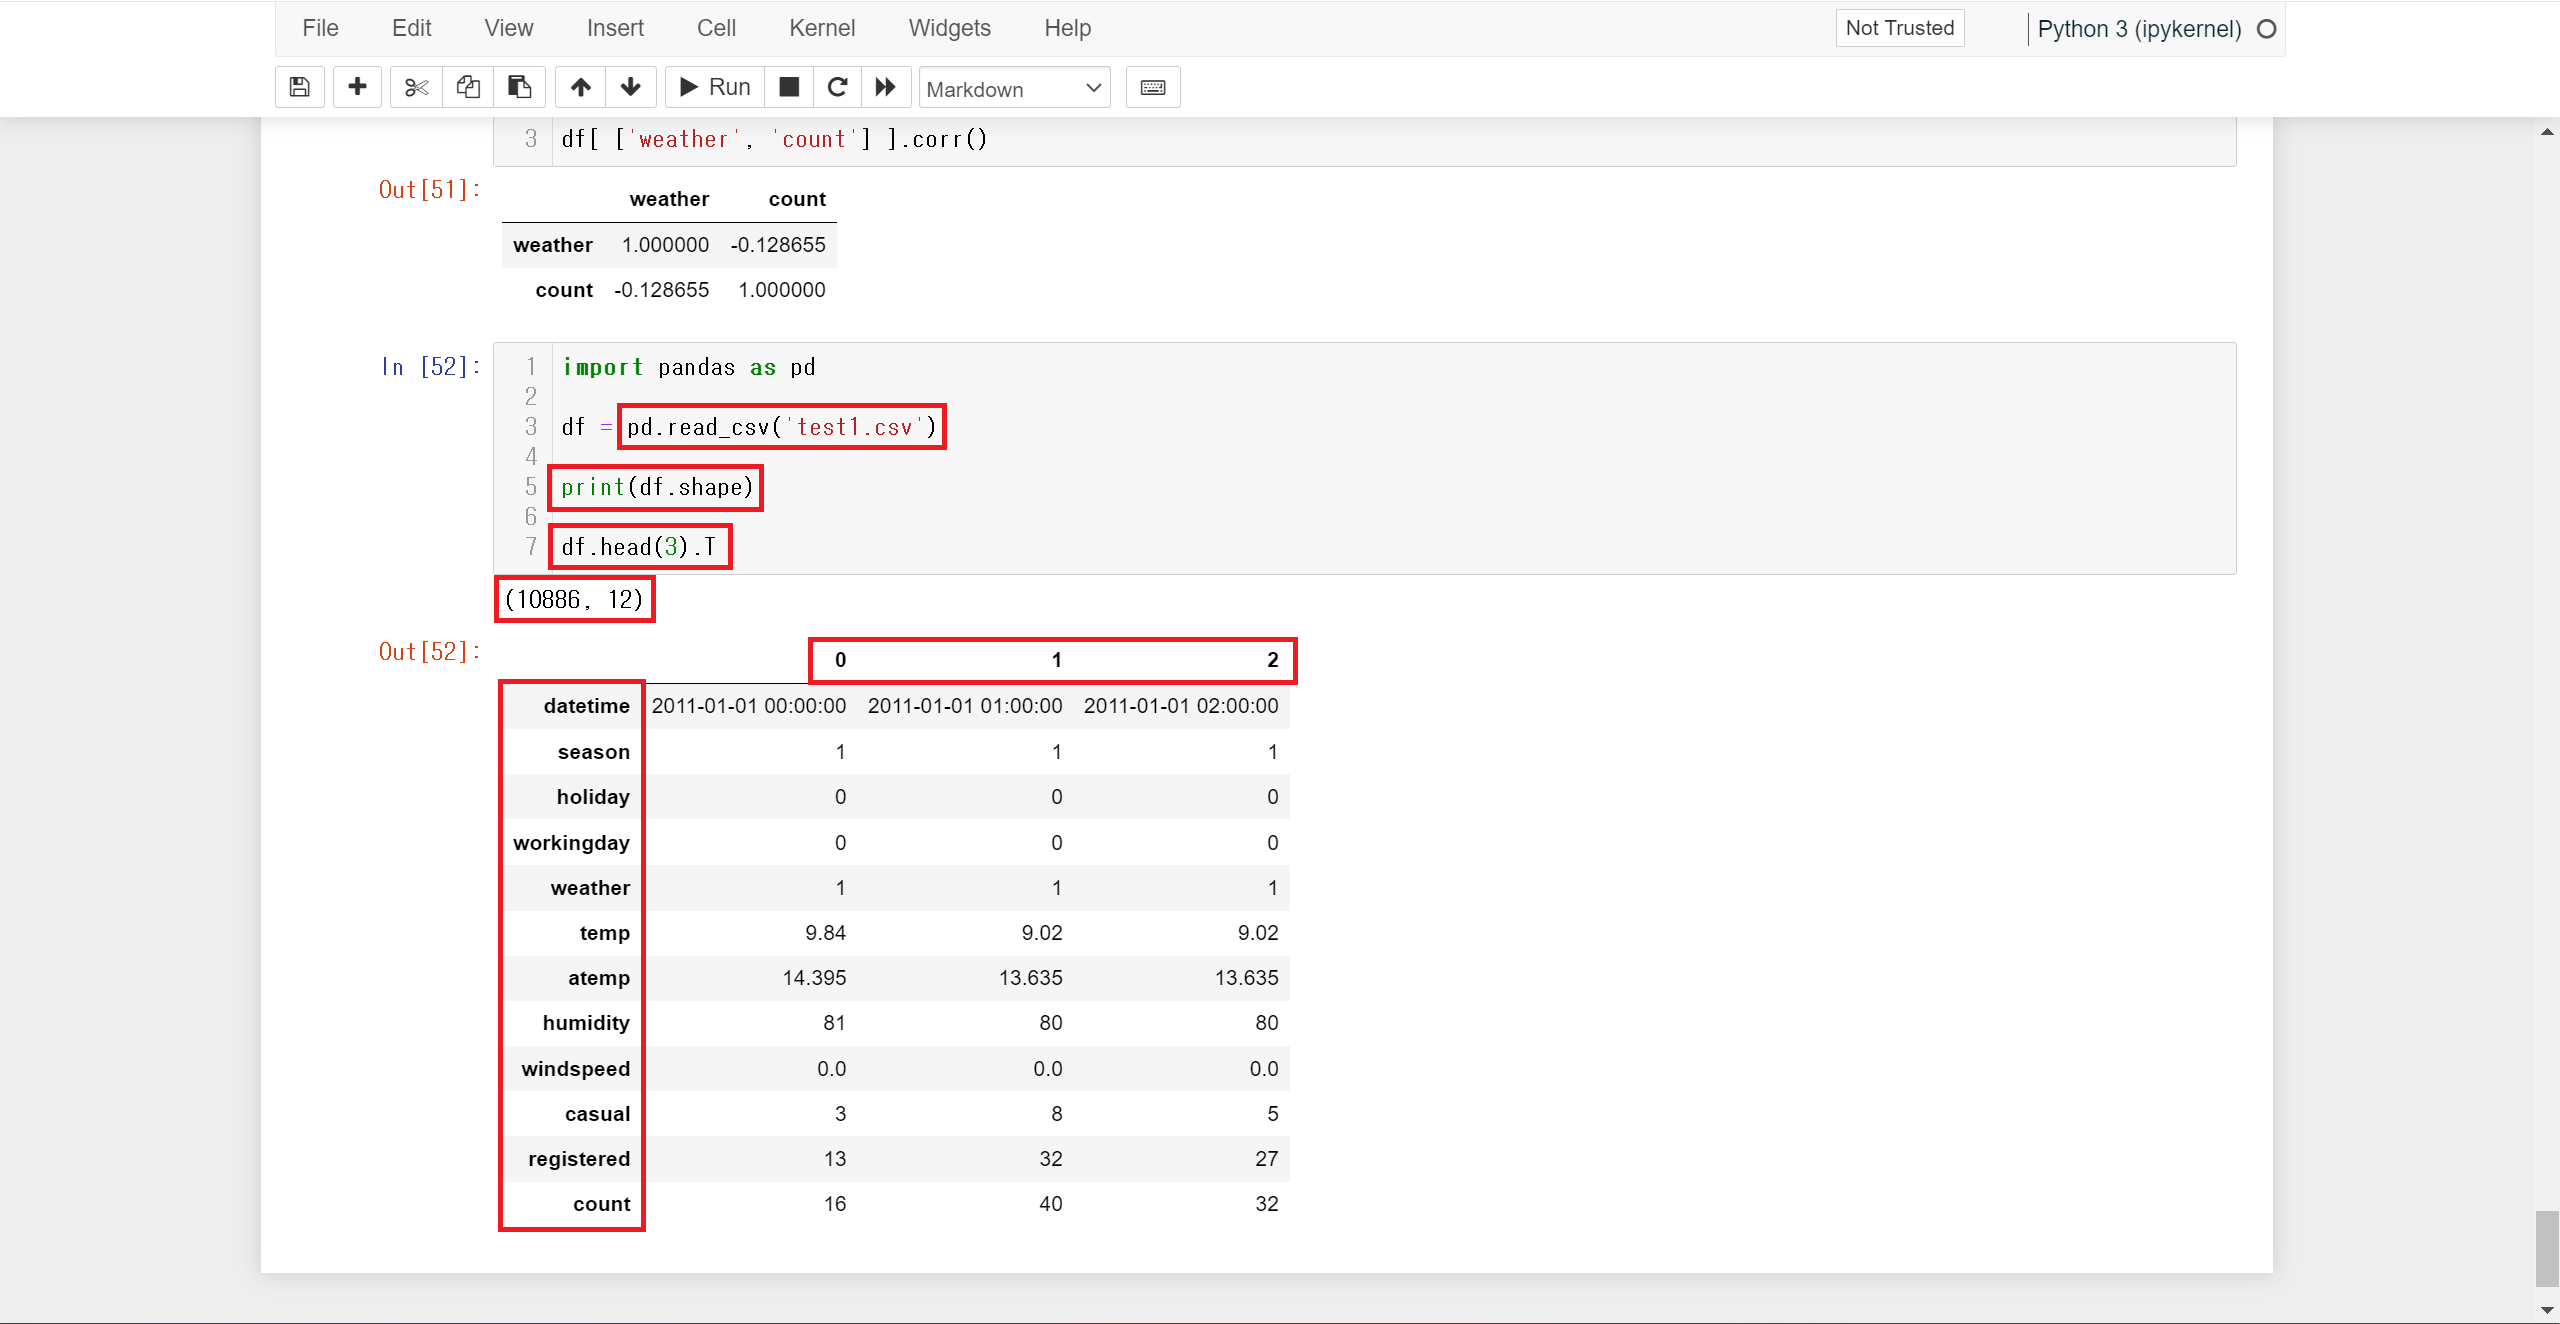
Task: Open the Kernel menu
Action: (821, 28)
